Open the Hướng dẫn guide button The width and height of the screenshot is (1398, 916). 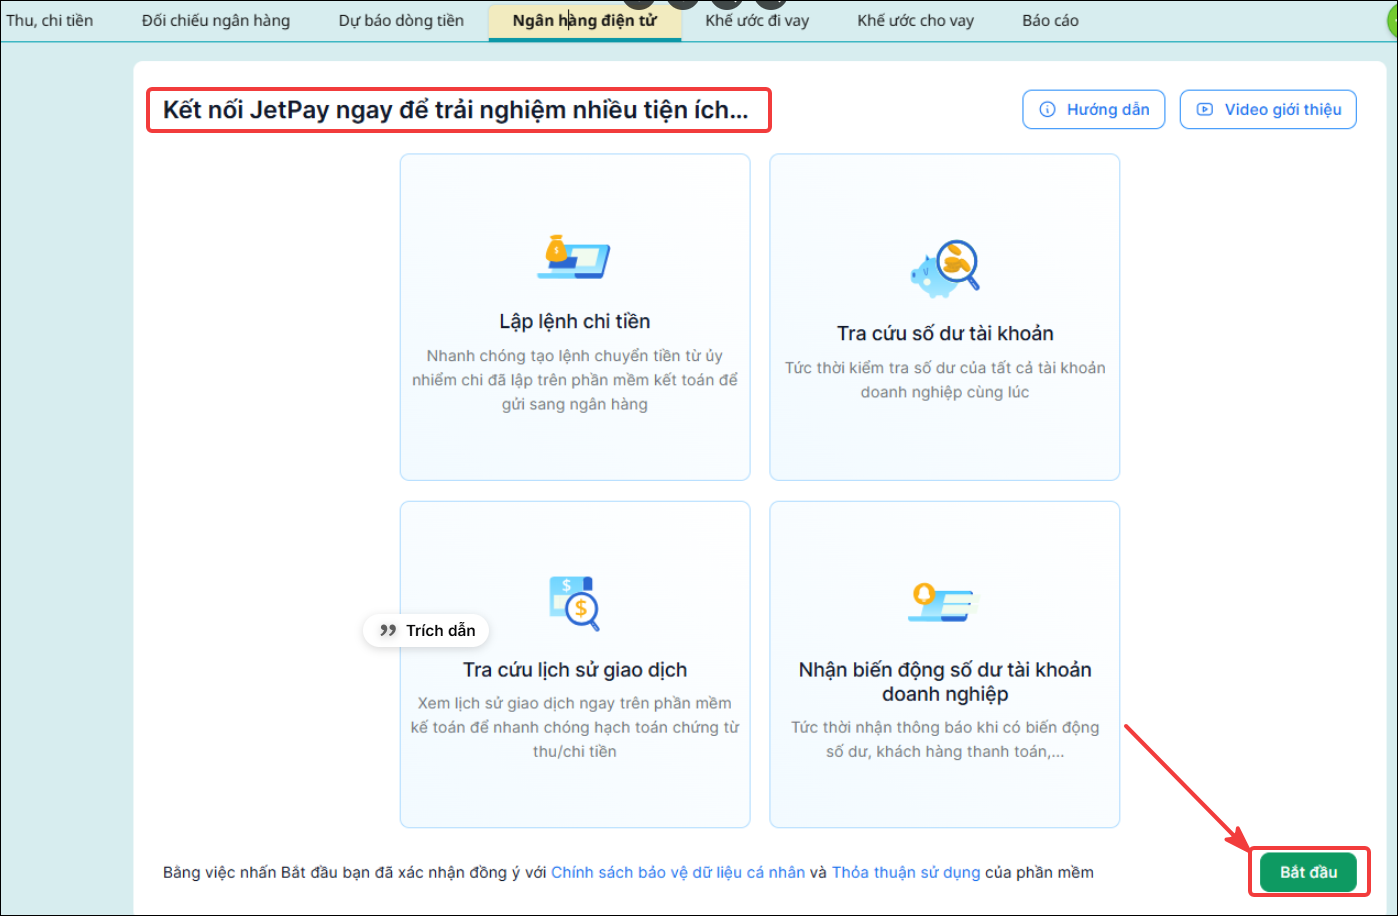click(x=1094, y=110)
